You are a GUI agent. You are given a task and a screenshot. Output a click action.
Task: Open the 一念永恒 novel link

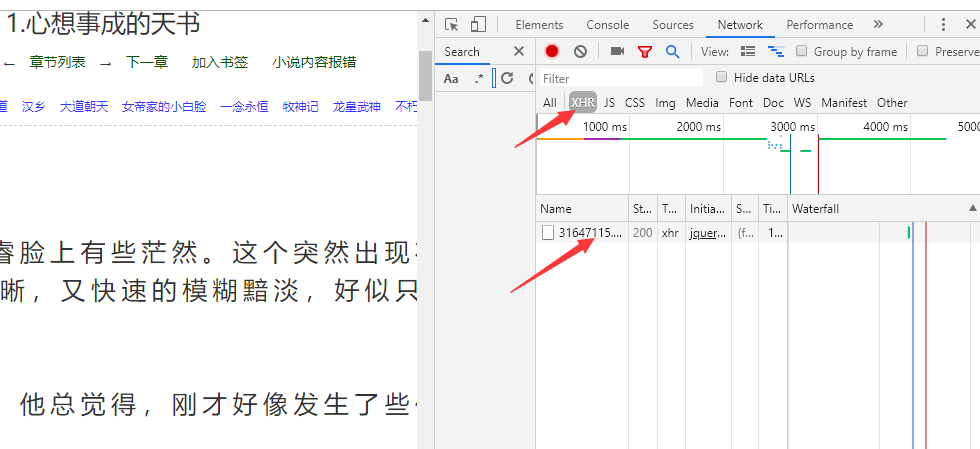point(244,107)
